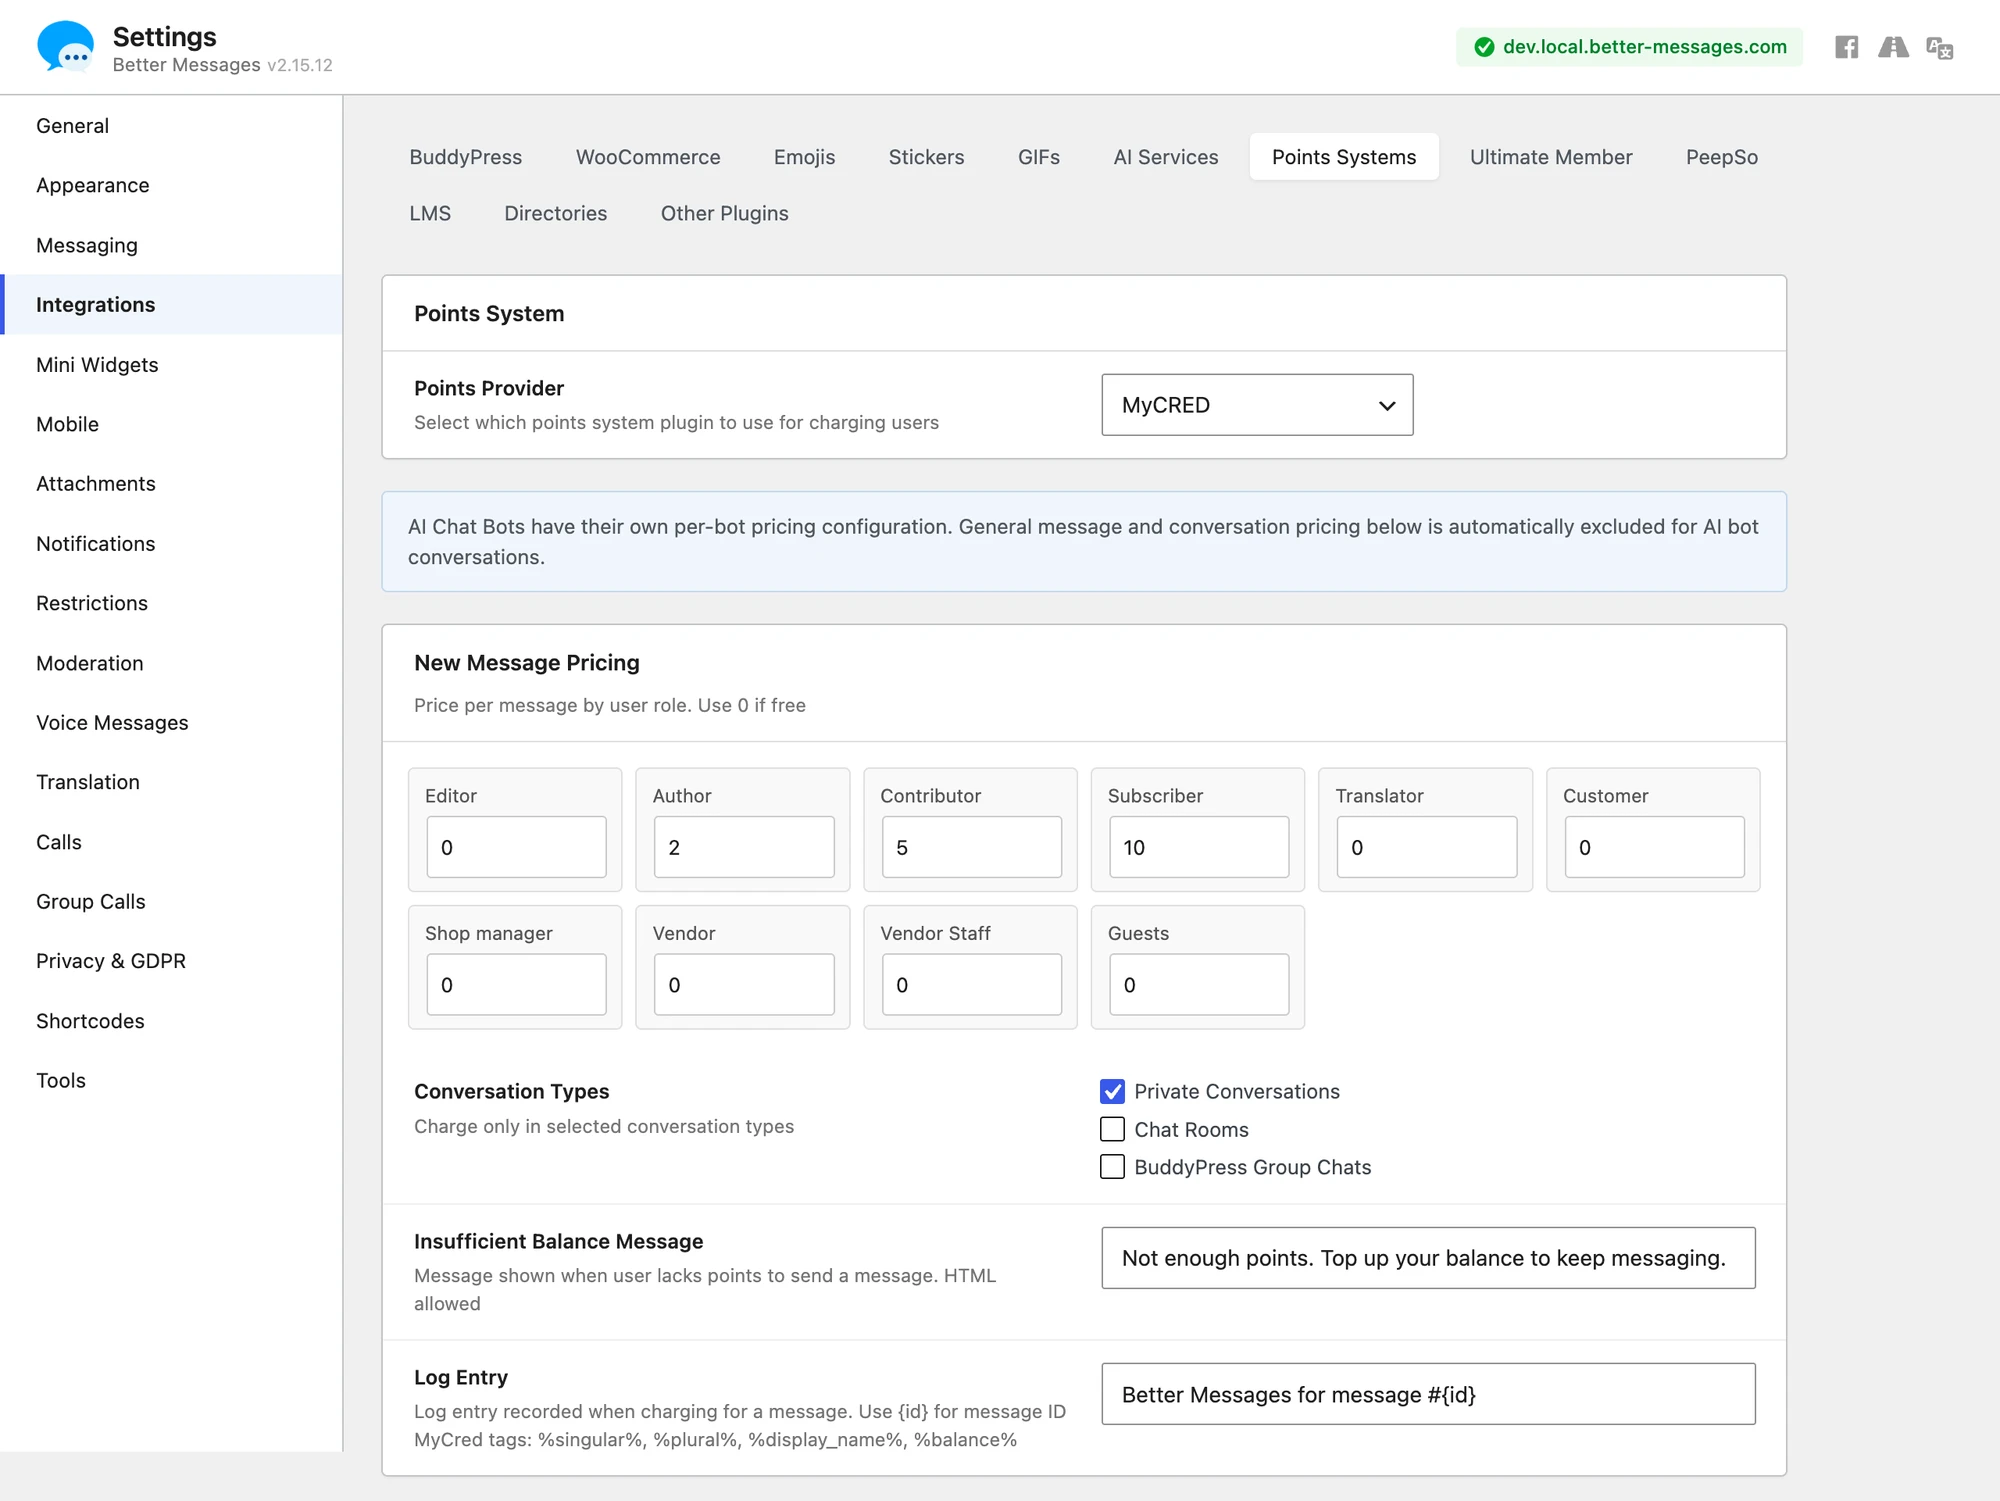Open the dev.local.better-messages.com link

click(1644, 47)
